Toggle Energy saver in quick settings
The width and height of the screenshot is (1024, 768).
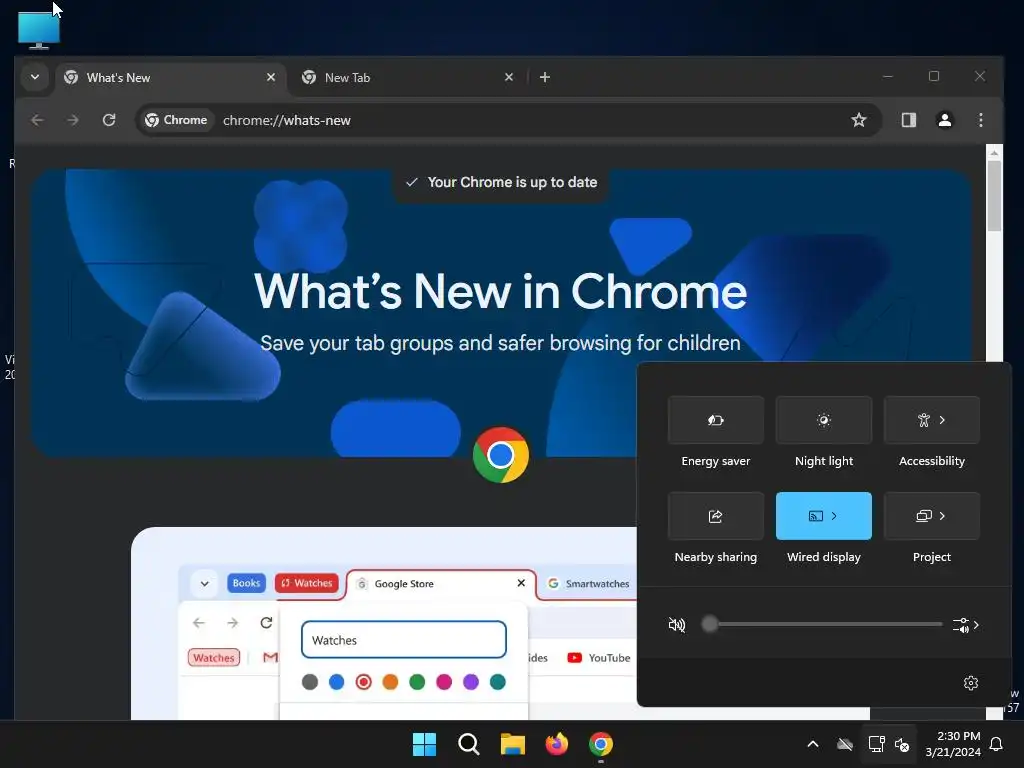tap(716, 420)
